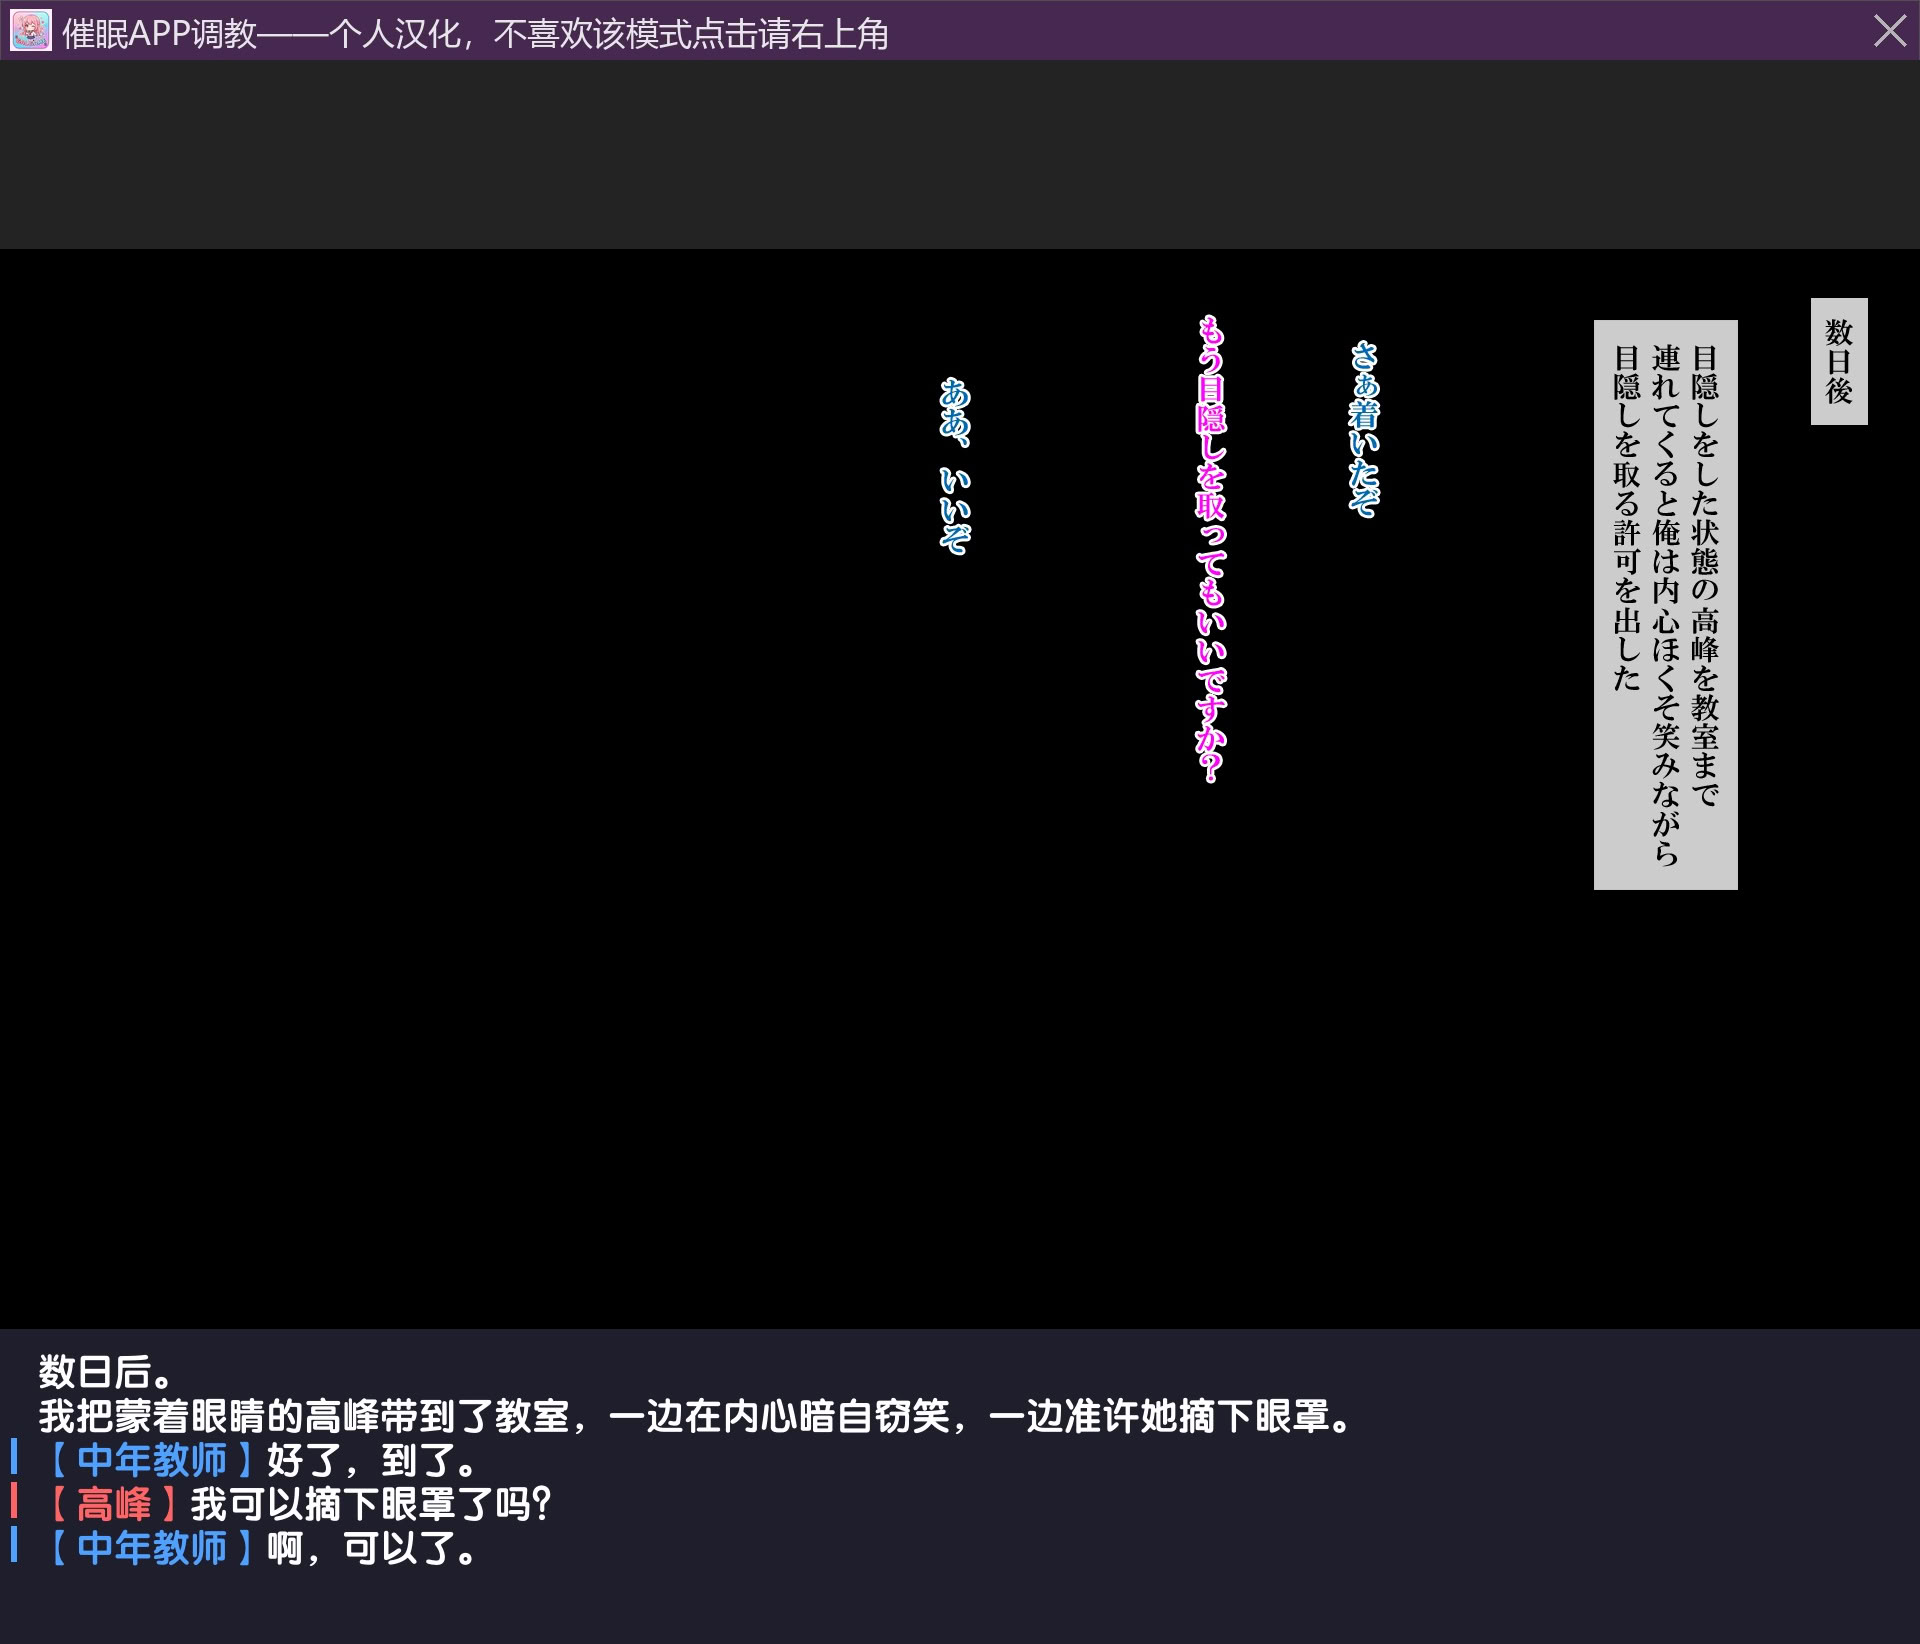Click the blue vertical text さあ着いたぞ

click(1363, 429)
